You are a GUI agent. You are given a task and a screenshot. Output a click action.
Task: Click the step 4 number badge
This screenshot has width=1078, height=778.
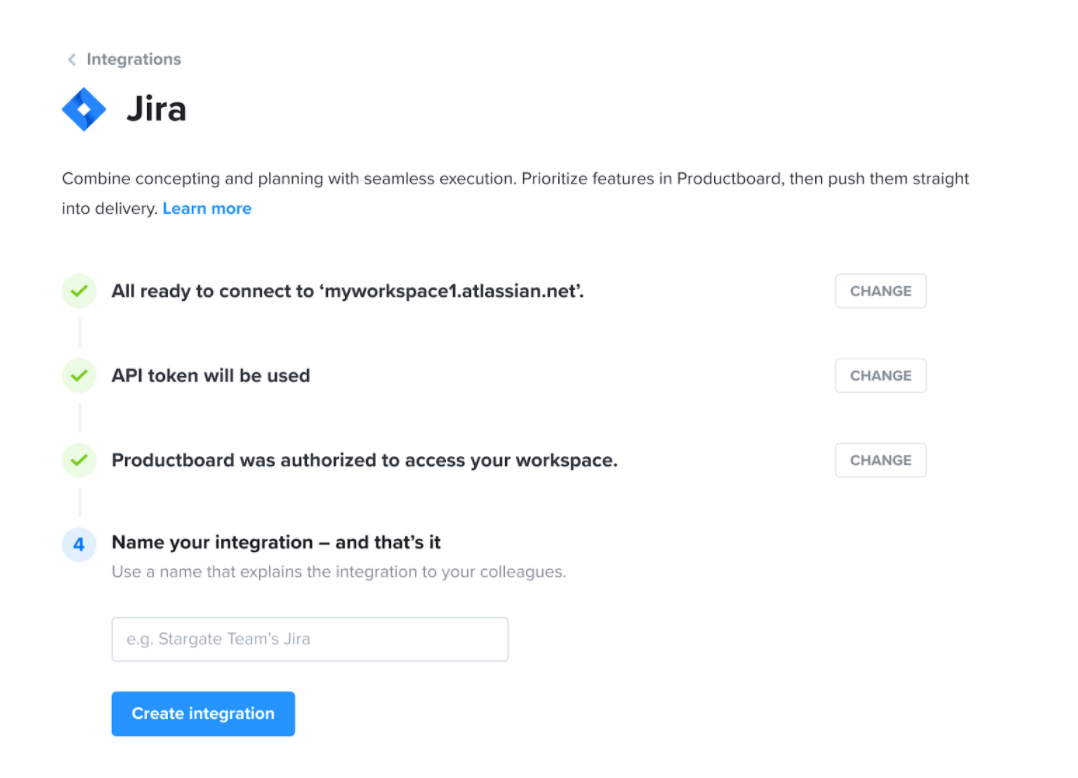[79, 544]
